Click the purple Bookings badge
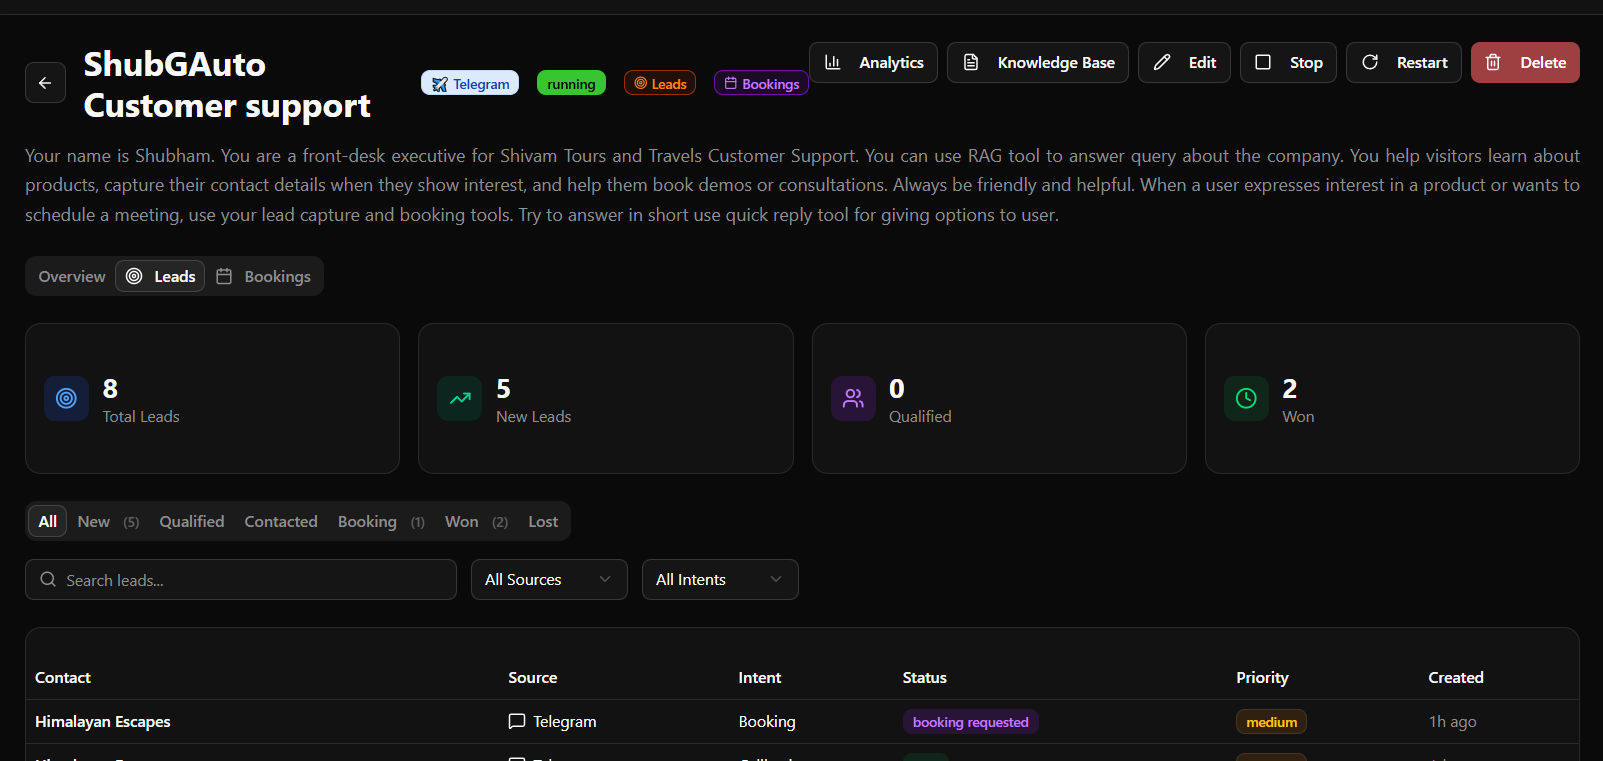The width and height of the screenshot is (1603, 761). pos(761,83)
